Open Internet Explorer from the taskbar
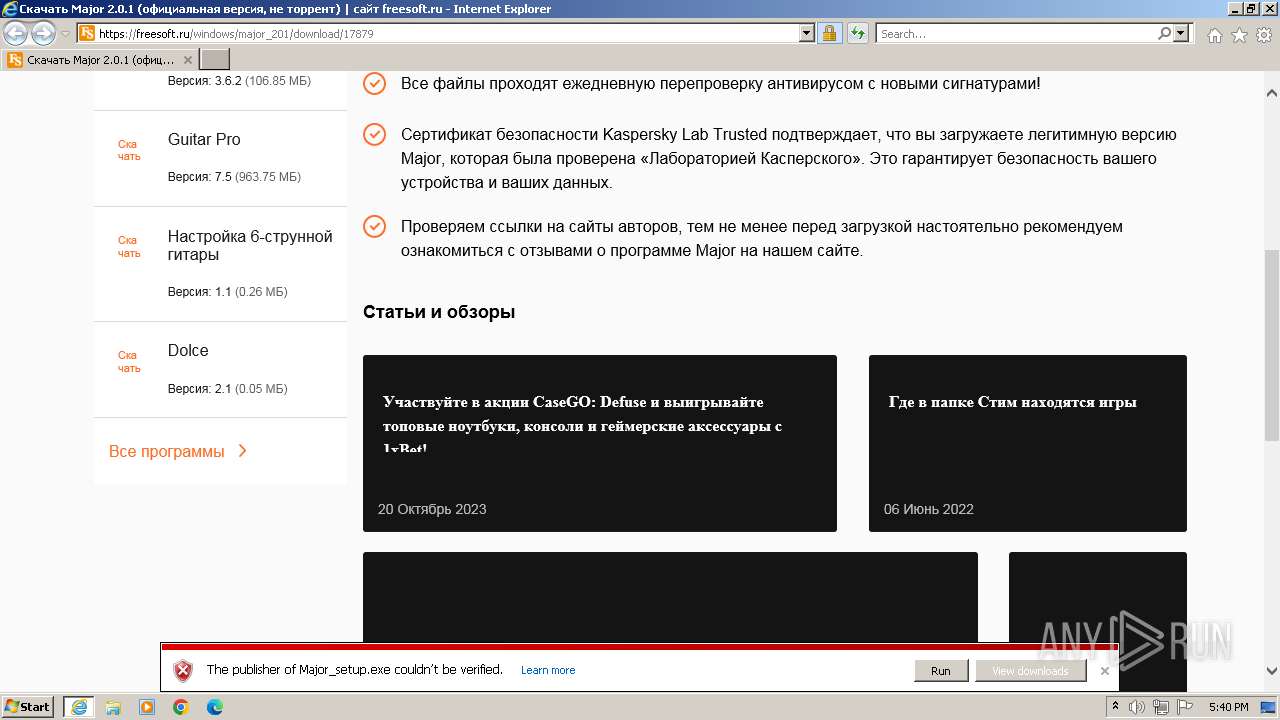 (79, 707)
